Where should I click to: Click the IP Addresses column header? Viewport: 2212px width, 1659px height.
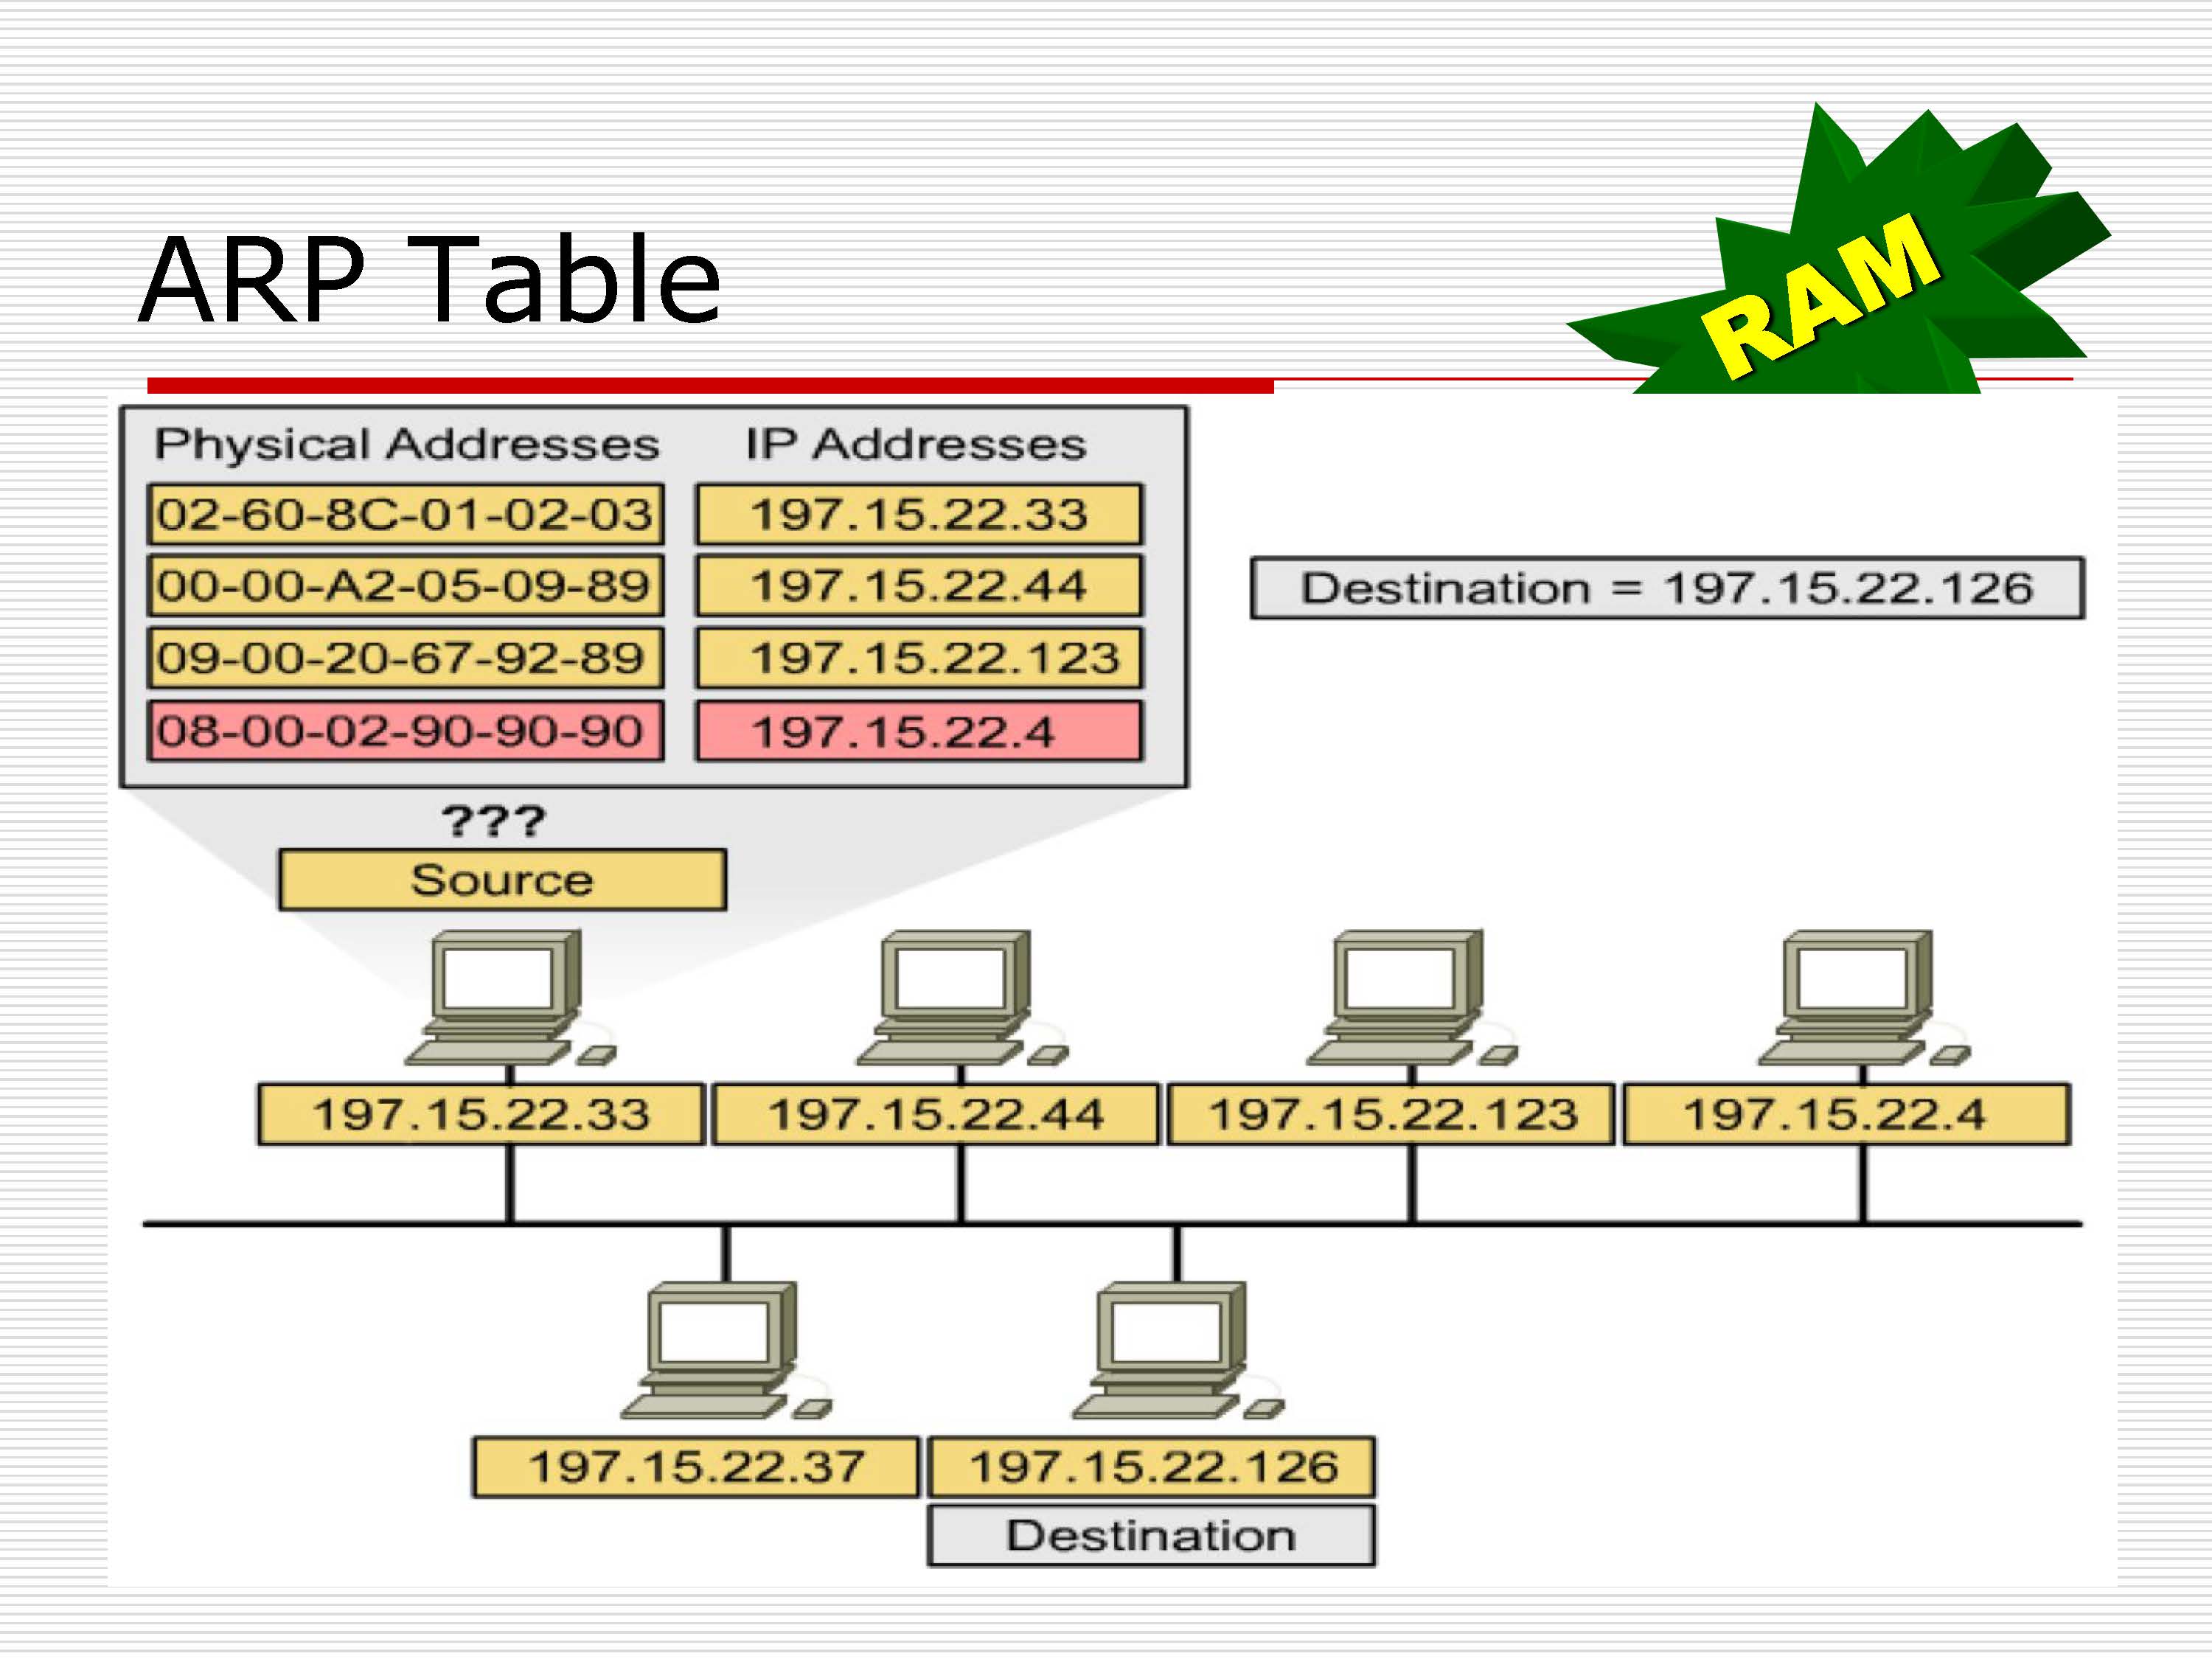[x=915, y=444]
